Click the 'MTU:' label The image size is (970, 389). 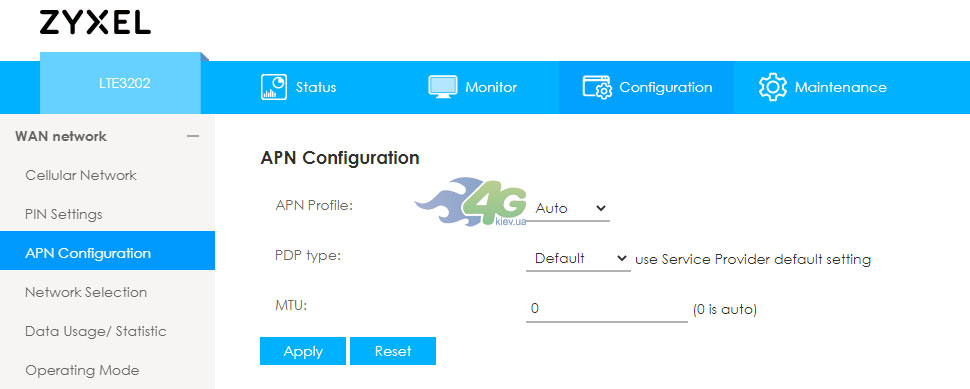click(291, 306)
